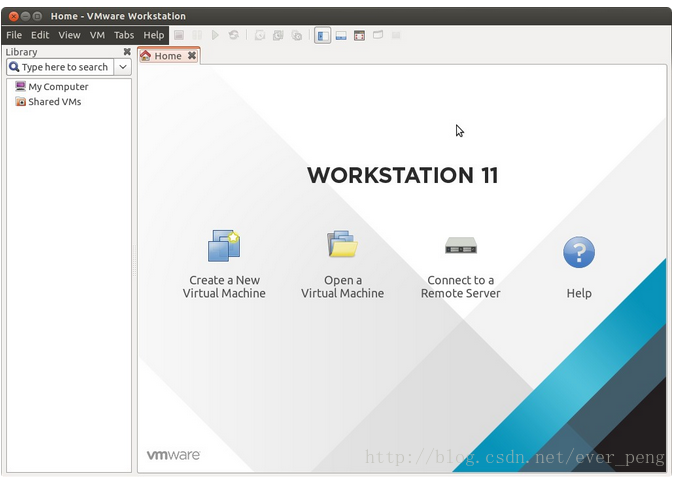Screen dimensions: 676x477
Task: Click the Shared VMs icon in Library
Action: 20,102
